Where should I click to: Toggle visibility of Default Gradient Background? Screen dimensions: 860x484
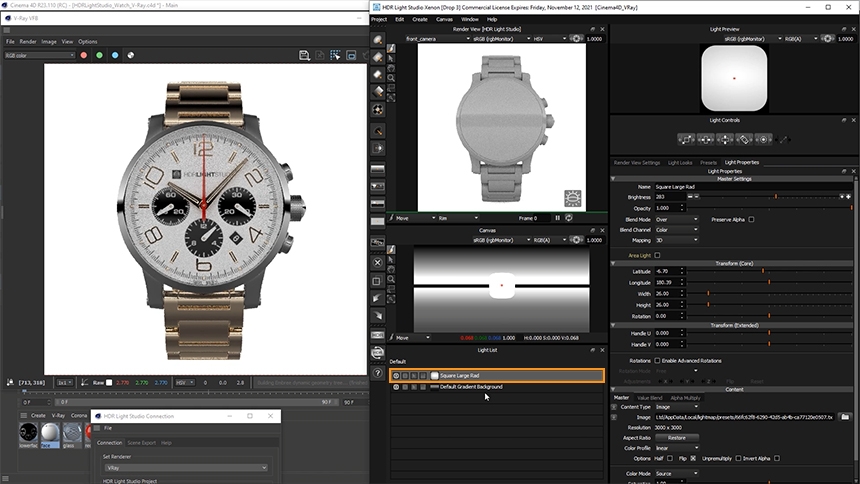point(396,387)
